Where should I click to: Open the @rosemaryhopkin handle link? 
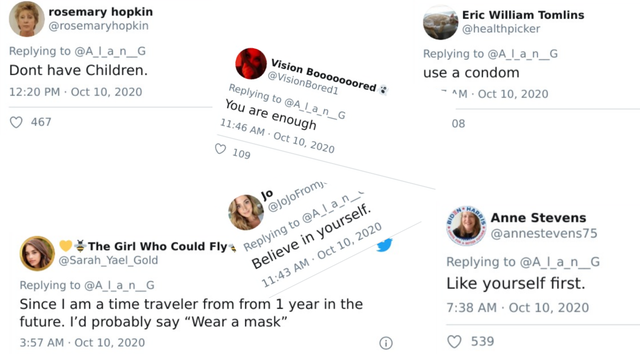98,26
